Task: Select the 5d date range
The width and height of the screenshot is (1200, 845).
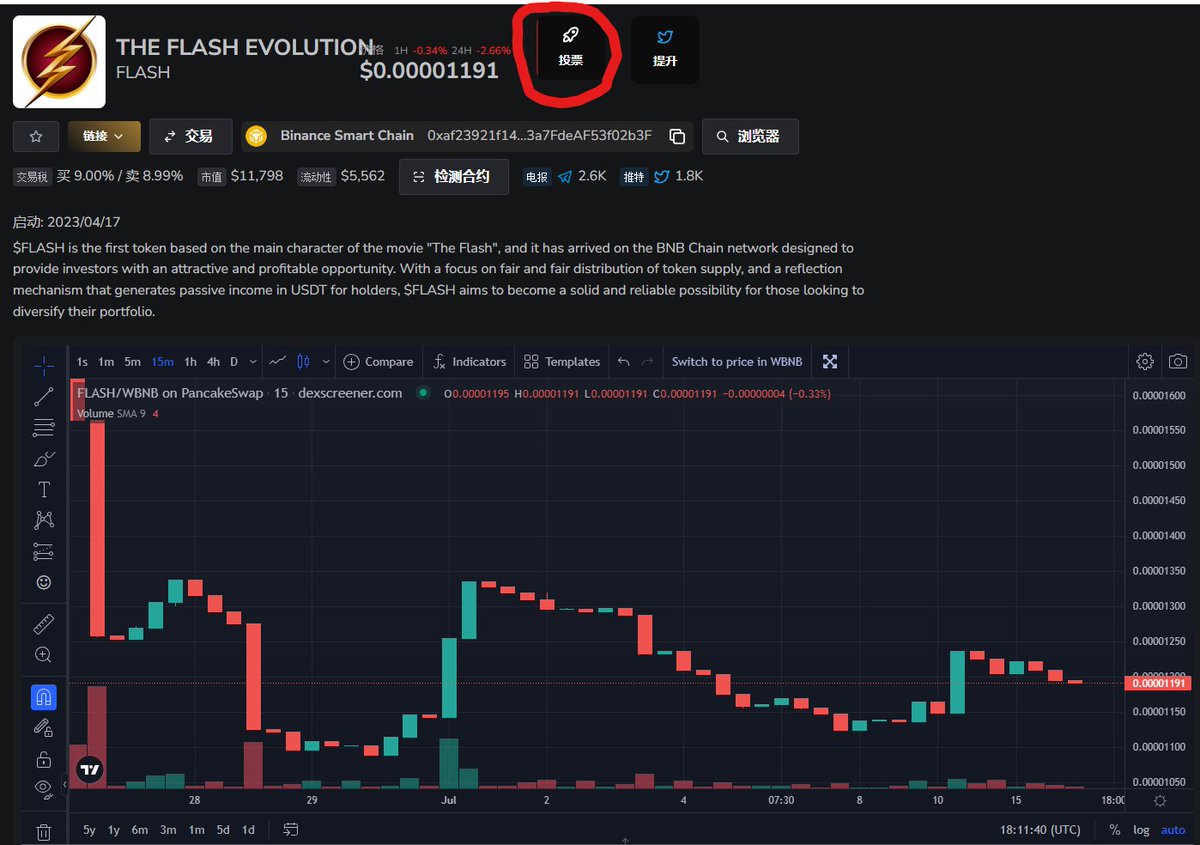Action: 223,830
